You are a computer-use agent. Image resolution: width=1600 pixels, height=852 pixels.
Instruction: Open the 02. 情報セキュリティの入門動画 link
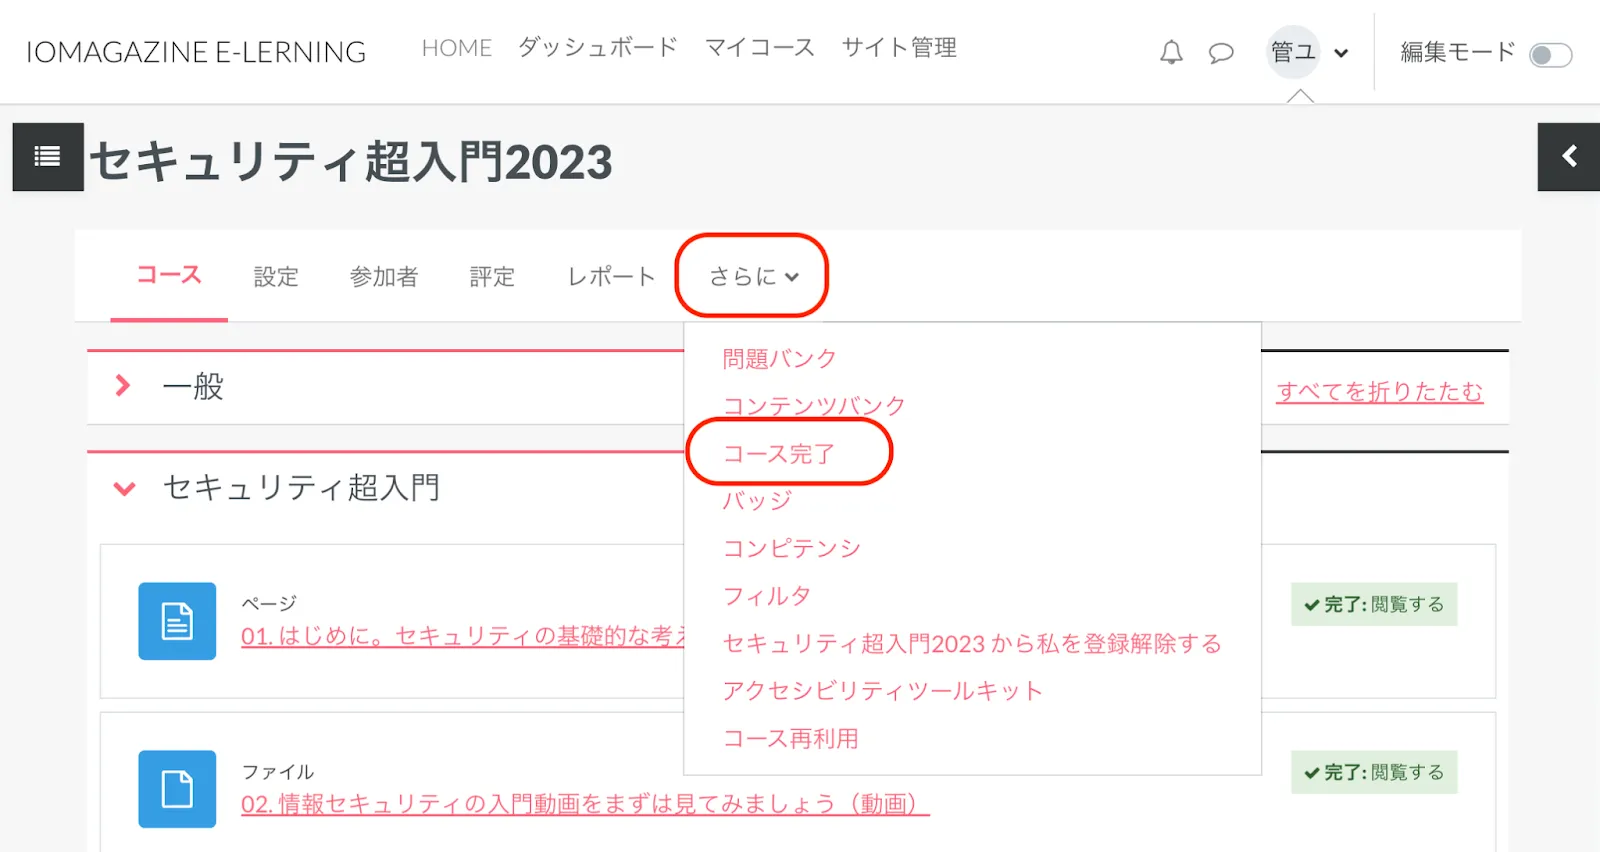tap(585, 804)
